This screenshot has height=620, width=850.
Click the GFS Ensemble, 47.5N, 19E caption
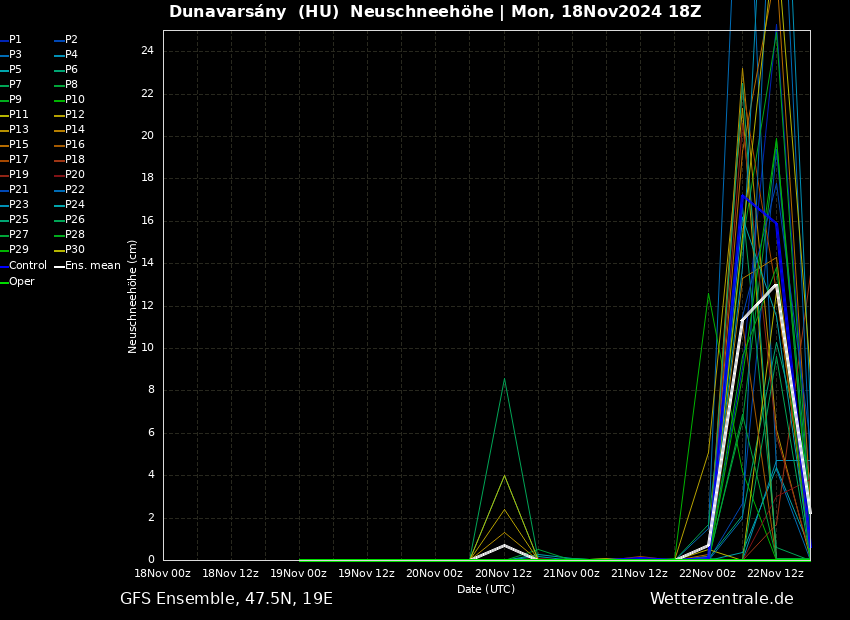coord(226,599)
